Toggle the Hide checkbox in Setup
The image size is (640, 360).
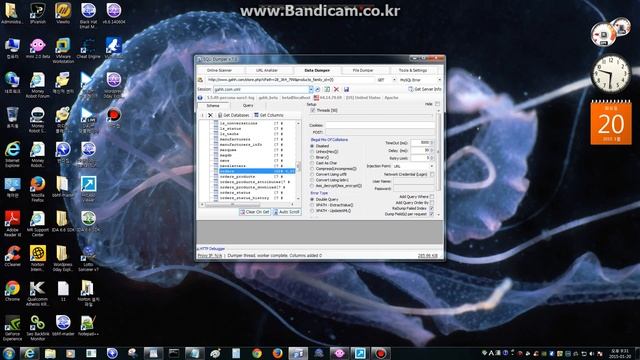437,104
